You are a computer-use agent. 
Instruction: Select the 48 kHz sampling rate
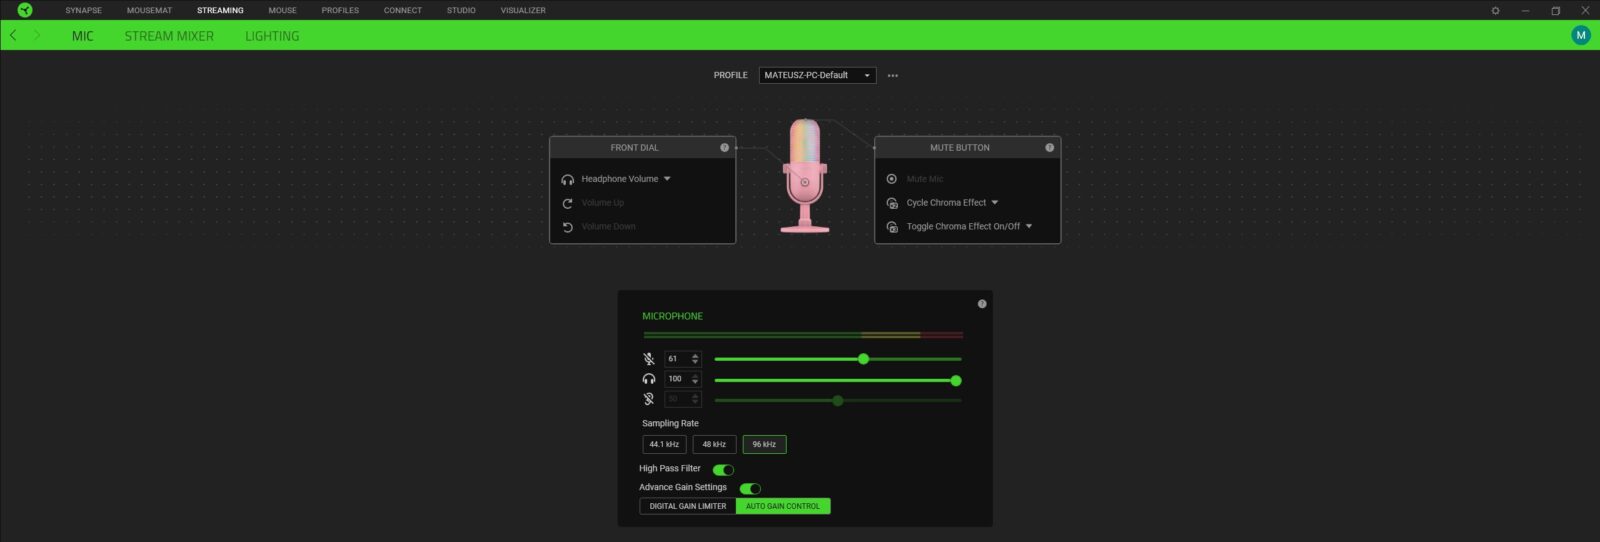[714, 444]
